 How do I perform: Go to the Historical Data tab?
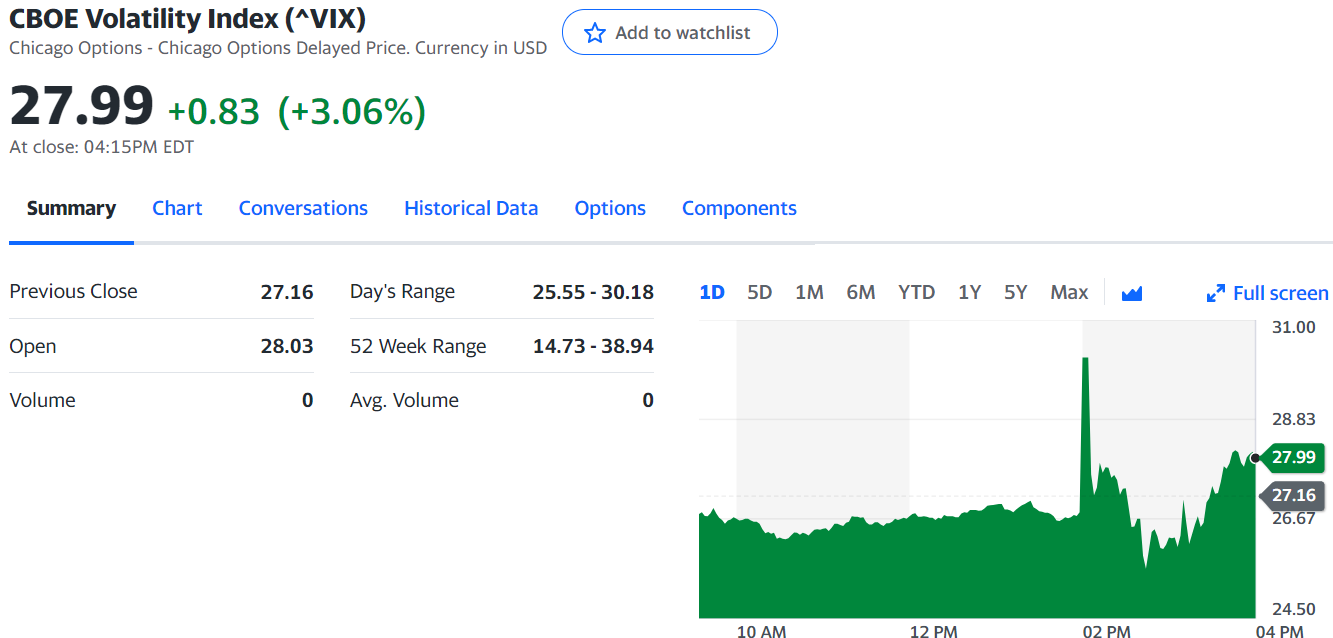(x=471, y=208)
